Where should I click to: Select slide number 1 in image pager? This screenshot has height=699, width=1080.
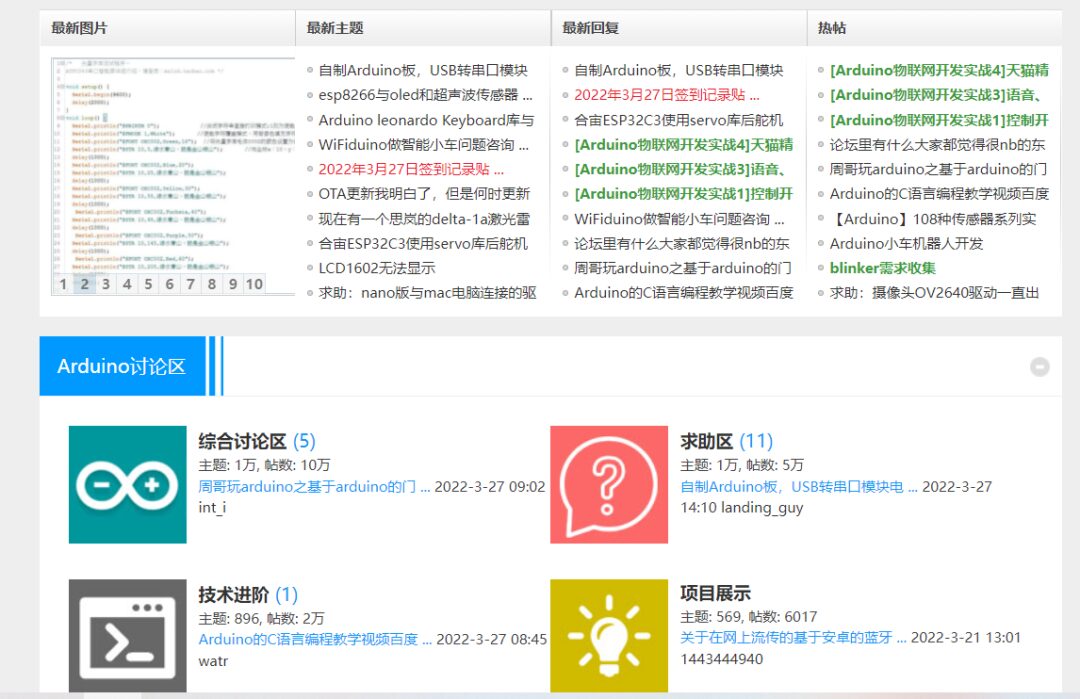(63, 284)
